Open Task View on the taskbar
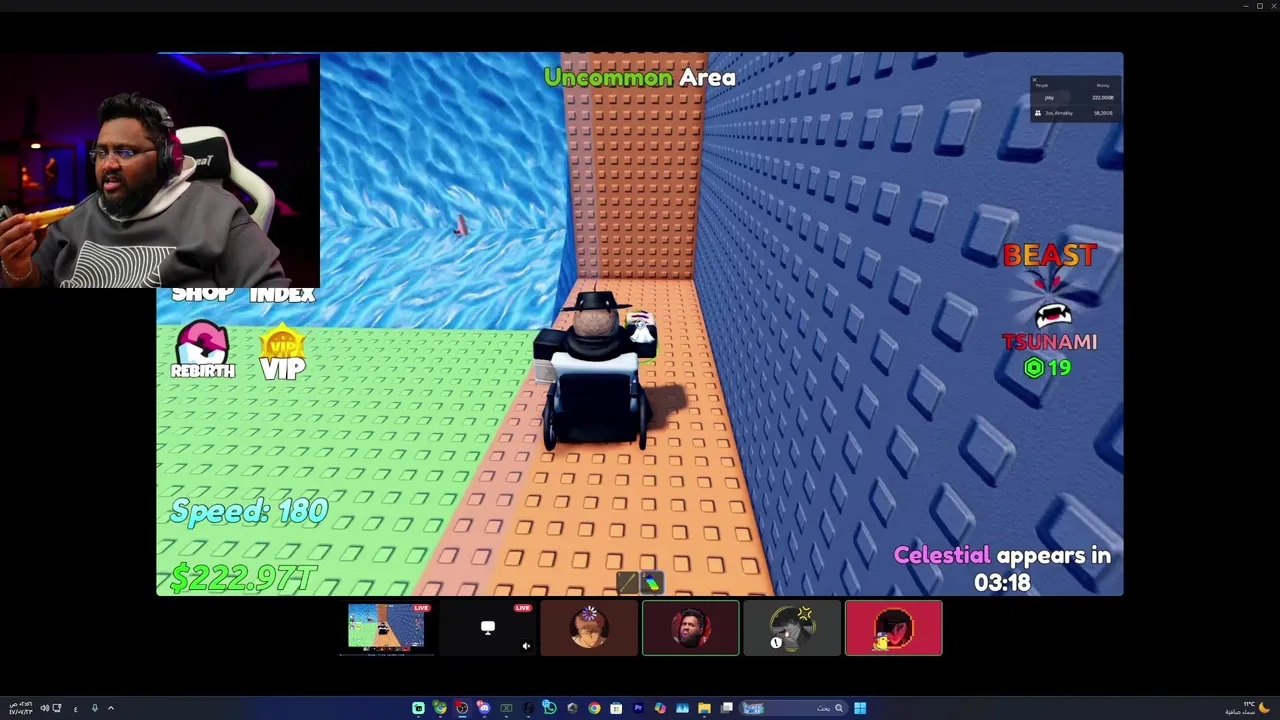The width and height of the screenshot is (1280, 720). pos(727,708)
